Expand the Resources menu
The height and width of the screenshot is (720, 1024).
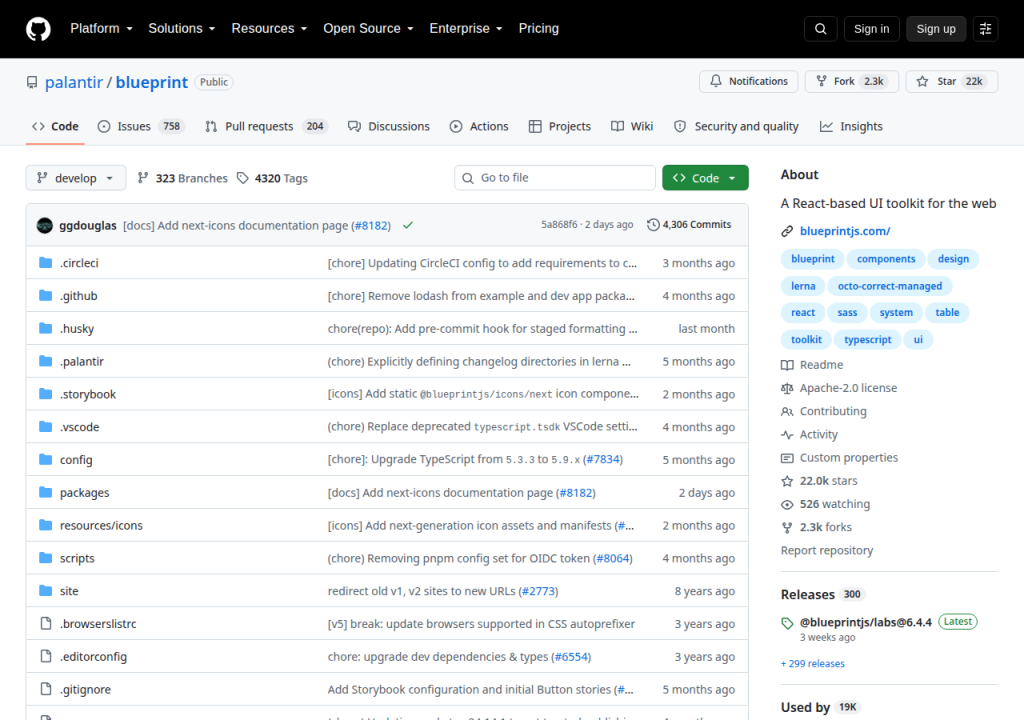[269, 29]
